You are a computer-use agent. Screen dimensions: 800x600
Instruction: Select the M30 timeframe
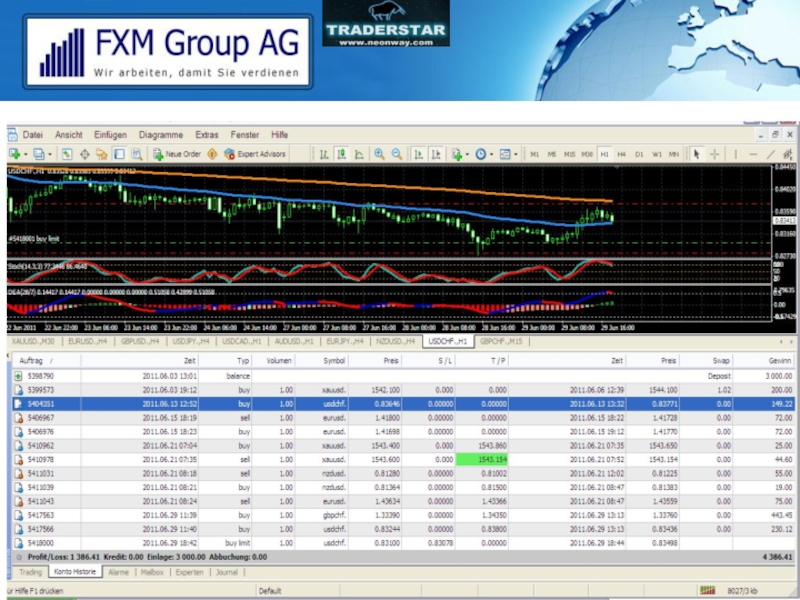click(x=587, y=154)
